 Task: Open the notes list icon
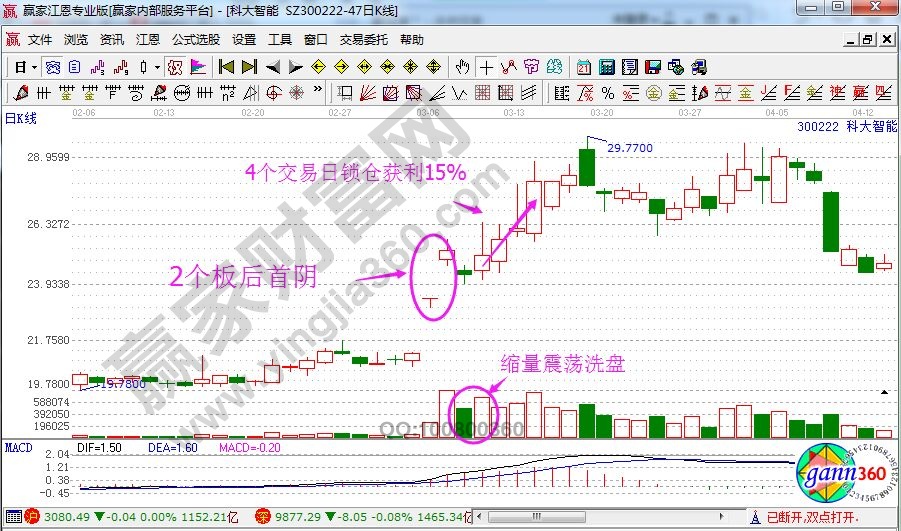[x=630, y=67]
